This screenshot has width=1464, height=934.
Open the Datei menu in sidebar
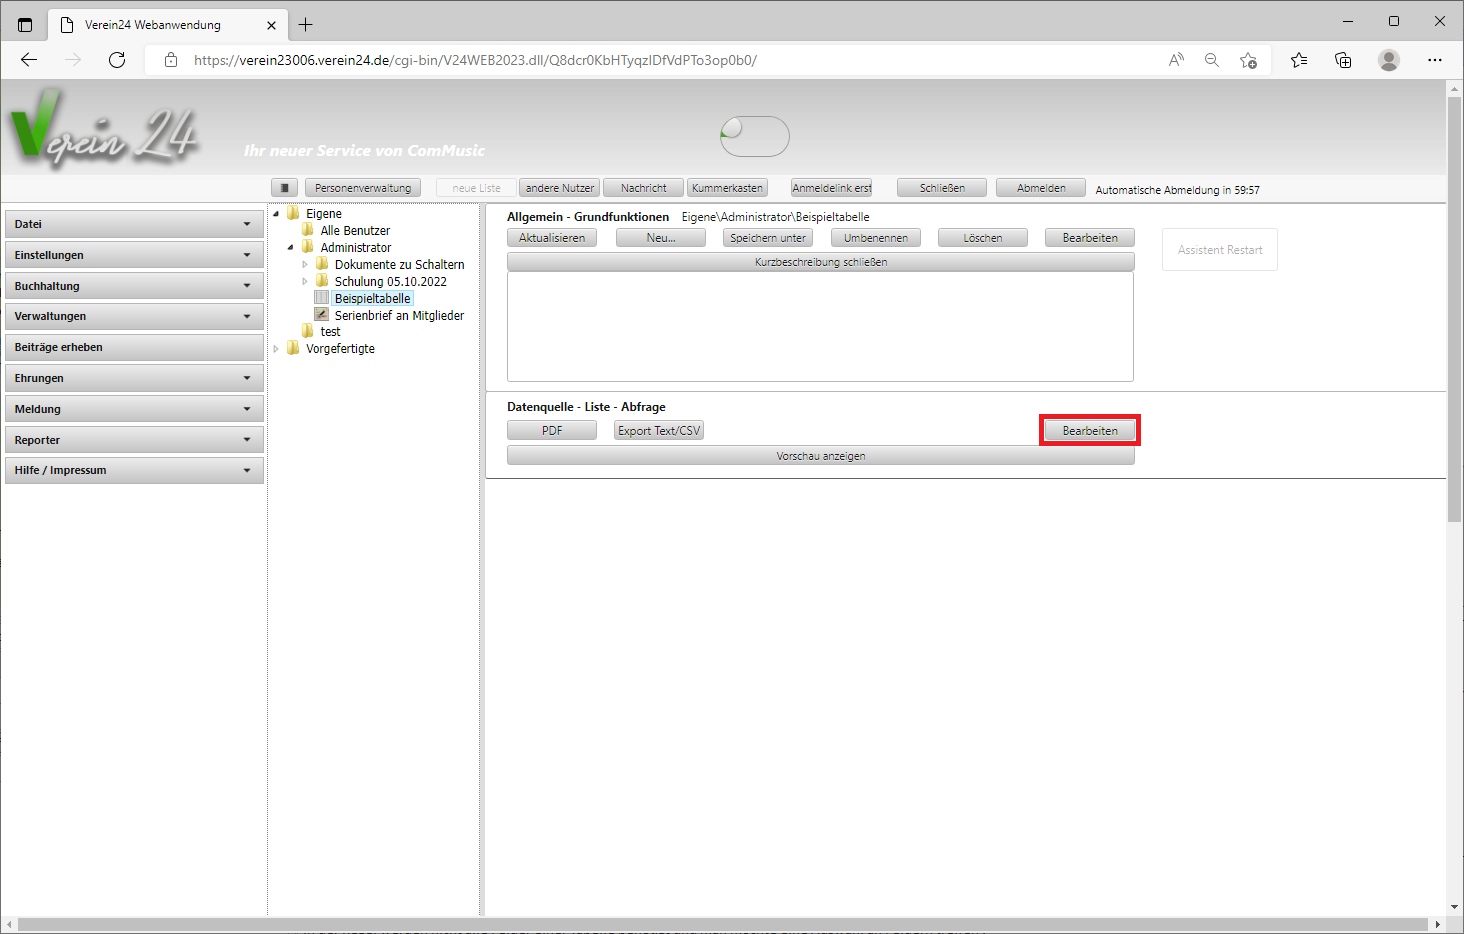tap(134, 224)
